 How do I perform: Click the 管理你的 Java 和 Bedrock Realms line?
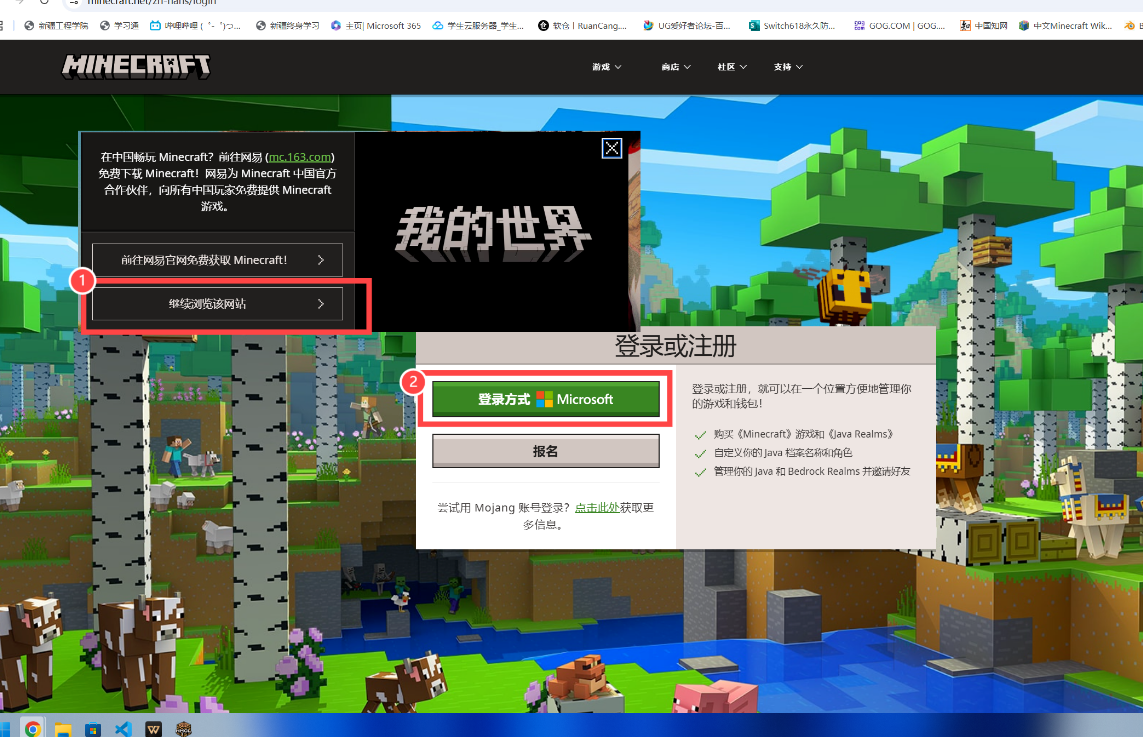(x=812, y=472)
